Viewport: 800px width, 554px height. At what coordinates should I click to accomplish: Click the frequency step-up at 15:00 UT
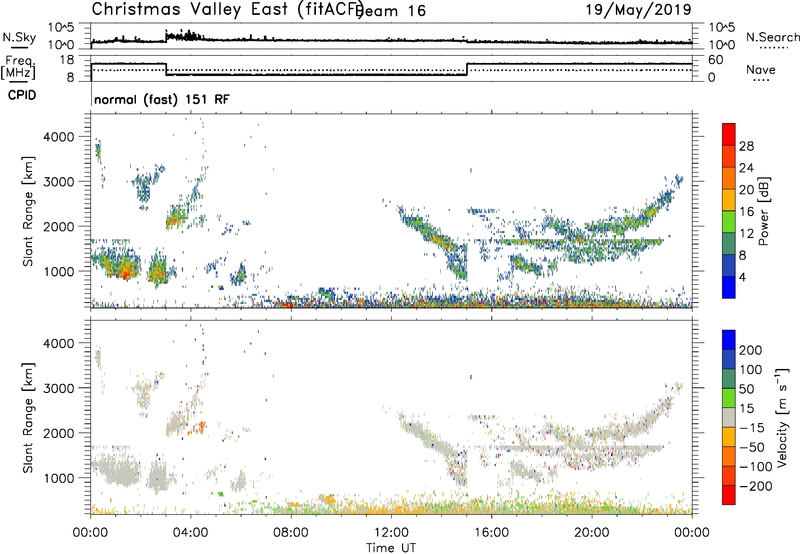[467, 69]
